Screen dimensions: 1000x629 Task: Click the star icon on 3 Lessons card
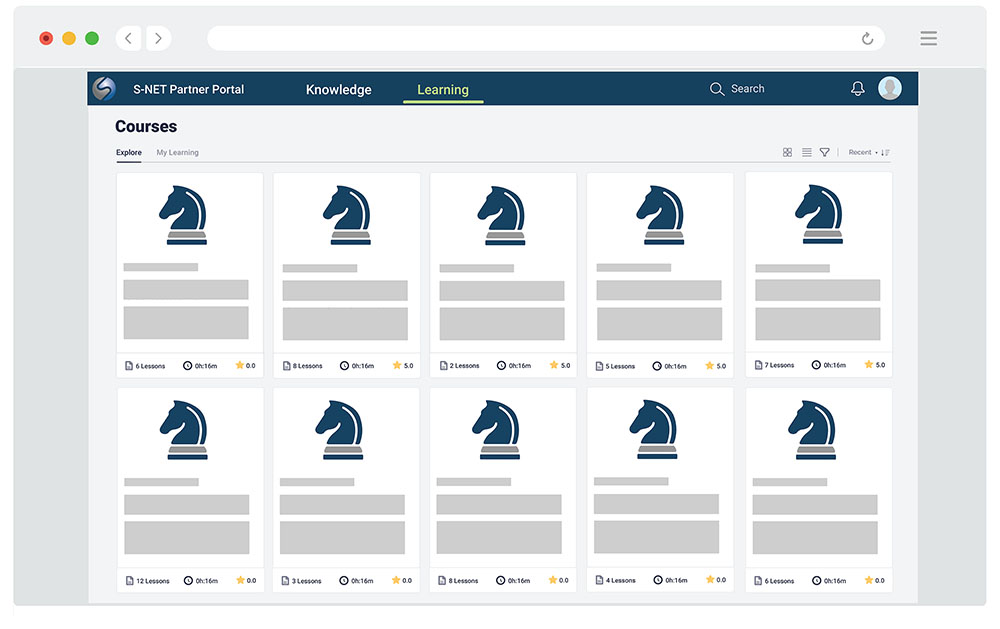(x=396, y=580)
